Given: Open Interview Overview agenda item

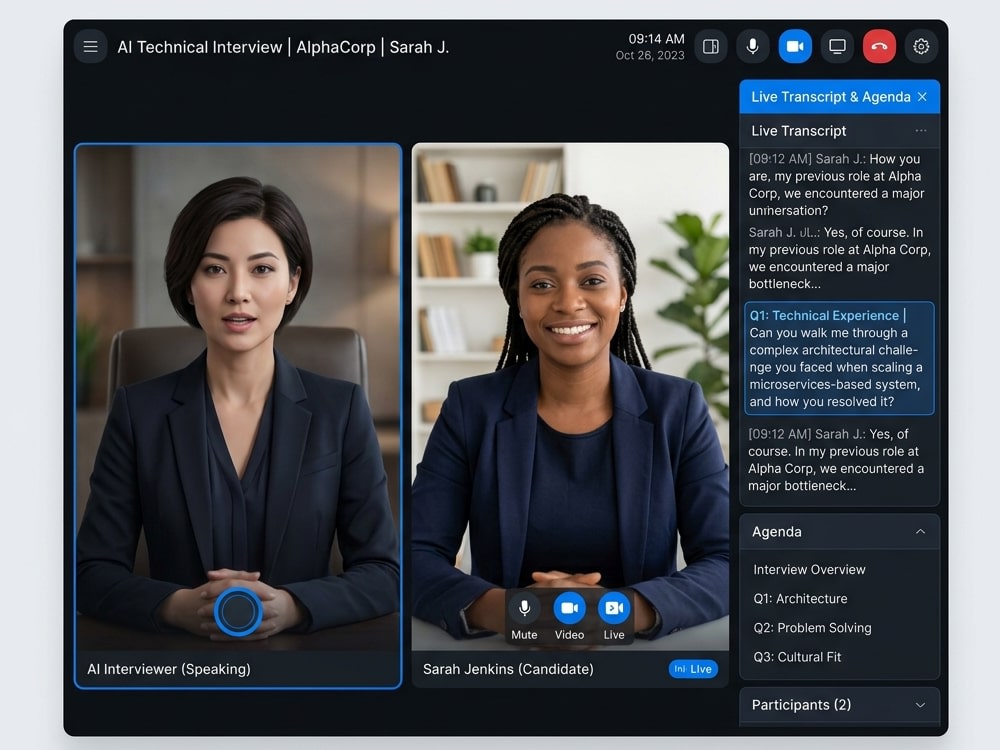Looking at the screenshot, I should [809, 570].
